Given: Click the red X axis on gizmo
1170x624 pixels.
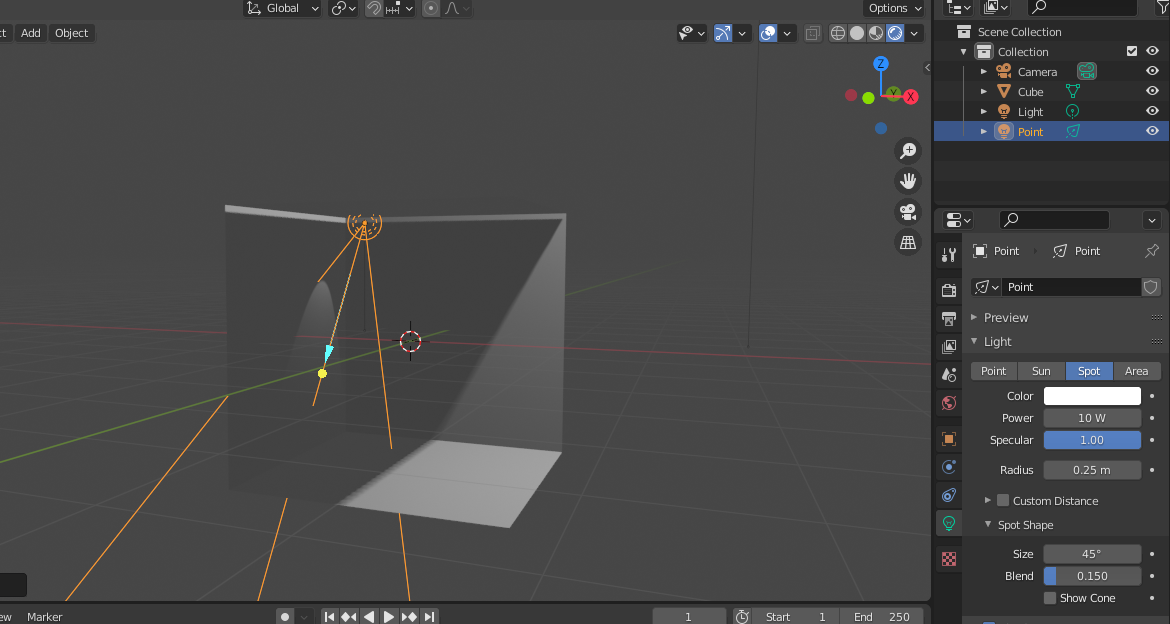Looking at the screenshot, I should [910, 97].
